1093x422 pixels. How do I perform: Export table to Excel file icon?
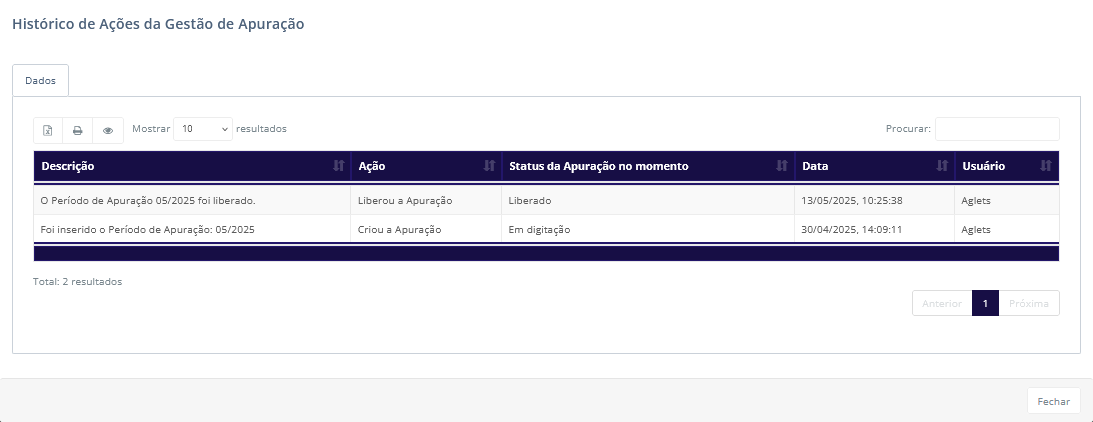click(x=48, y=130)
